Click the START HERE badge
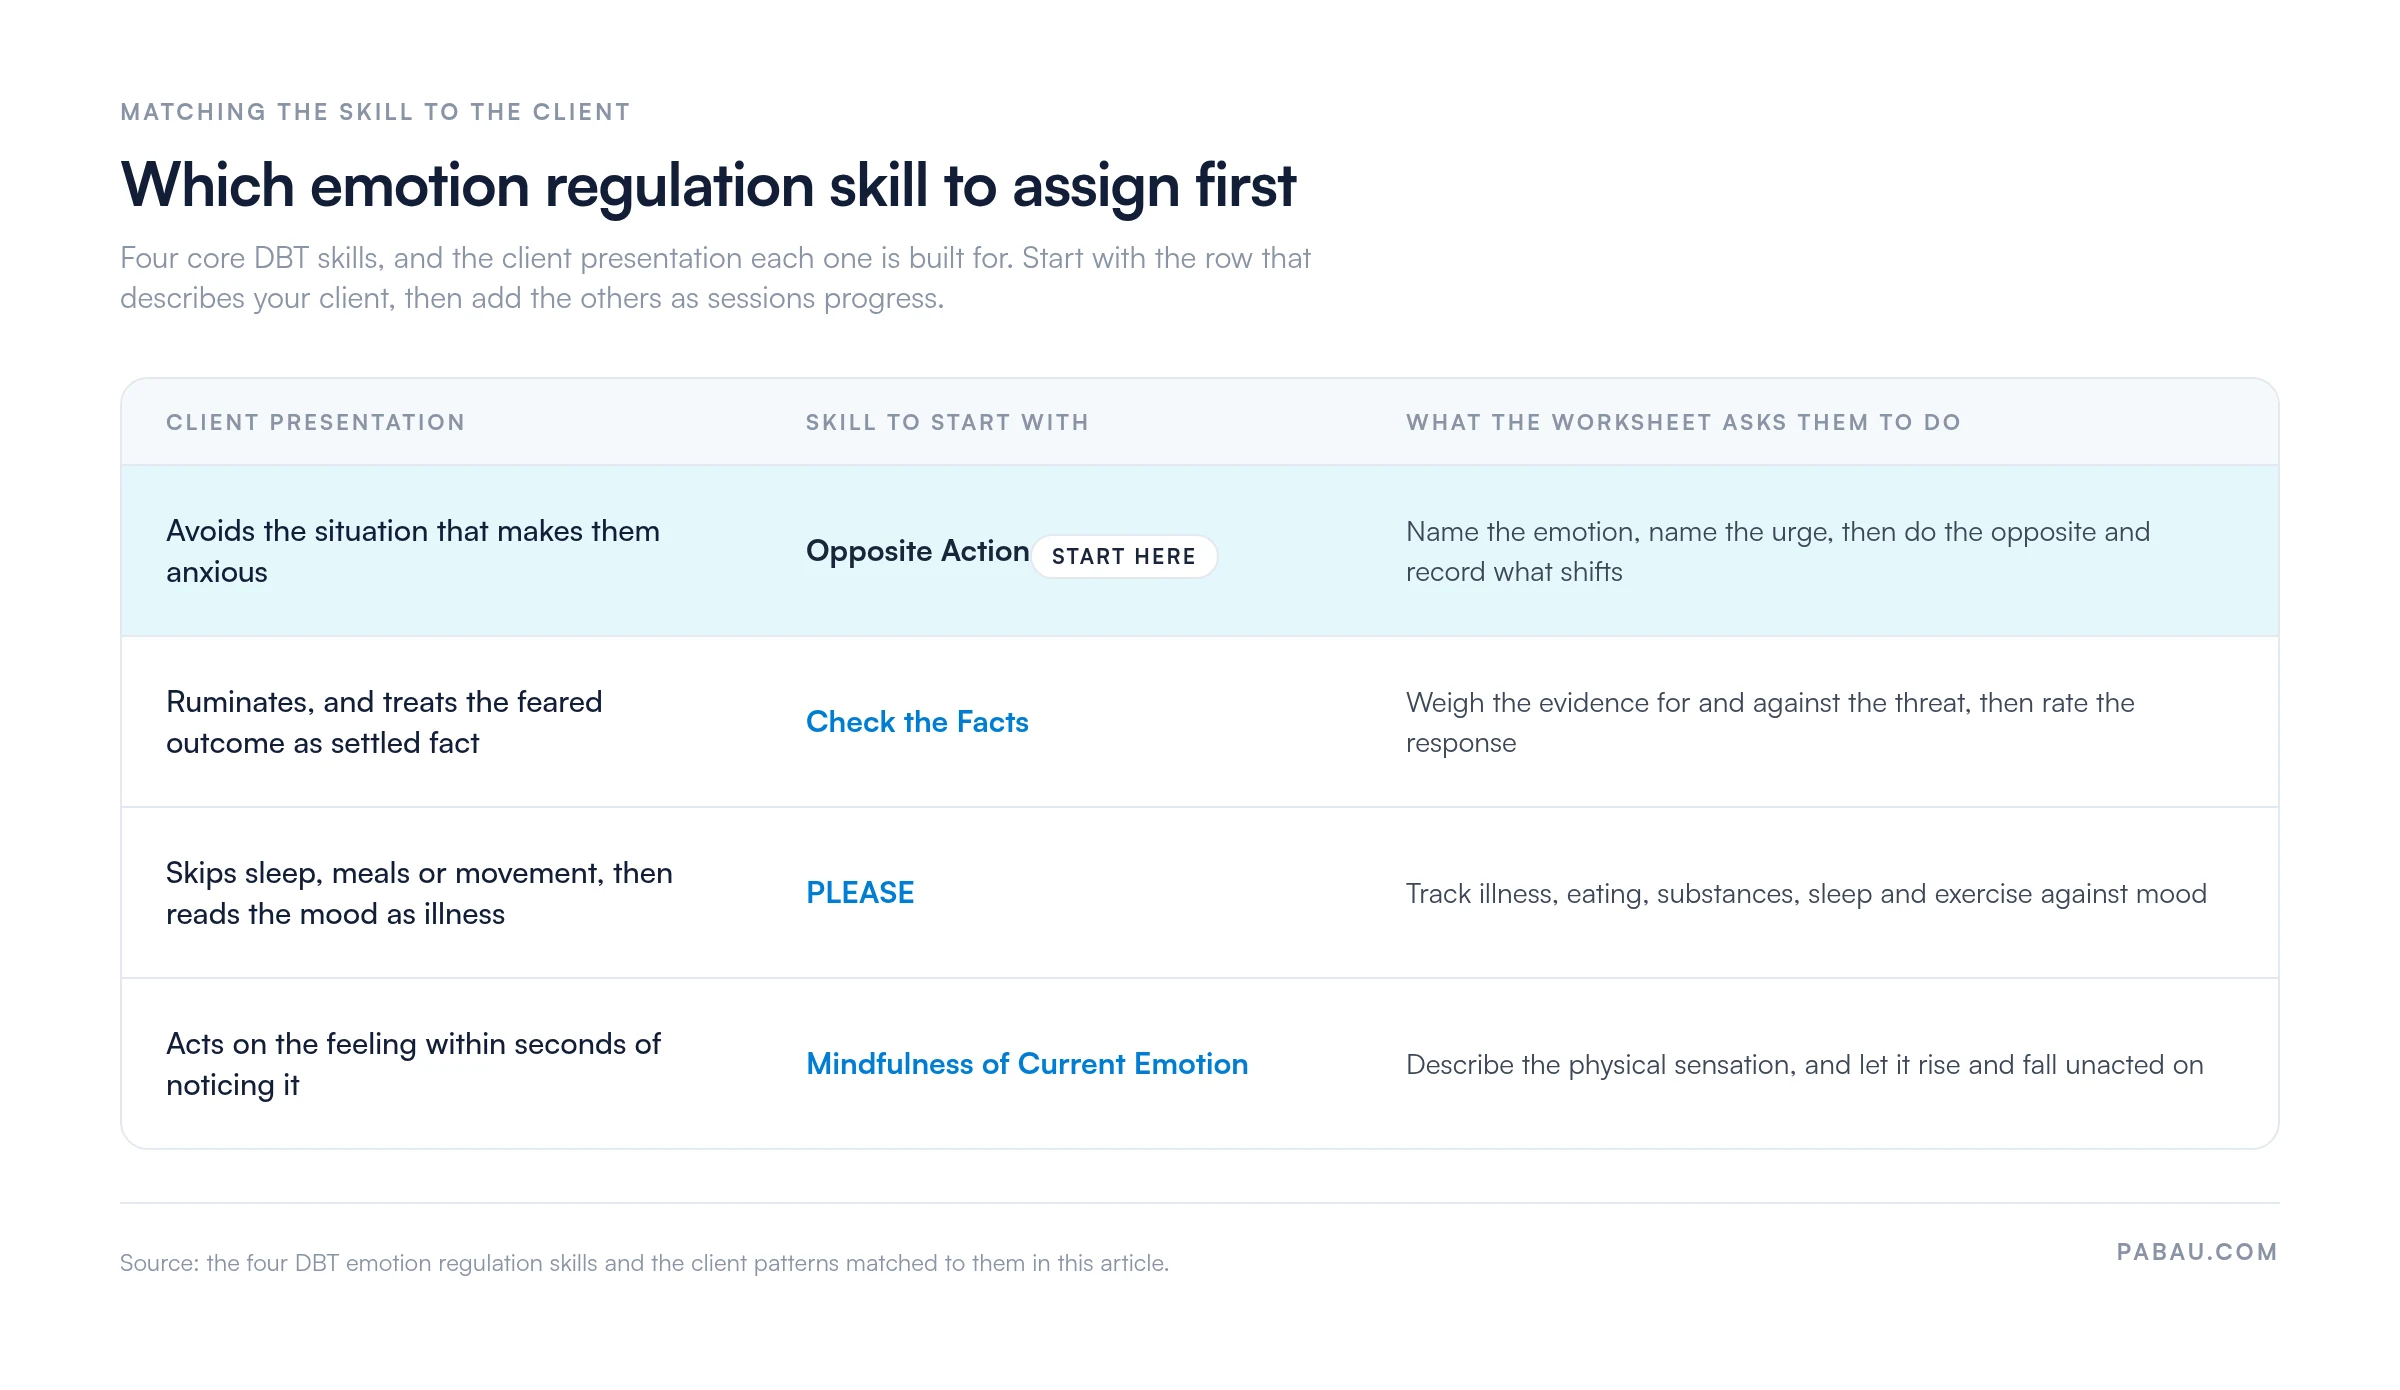 click(1123, 557)
